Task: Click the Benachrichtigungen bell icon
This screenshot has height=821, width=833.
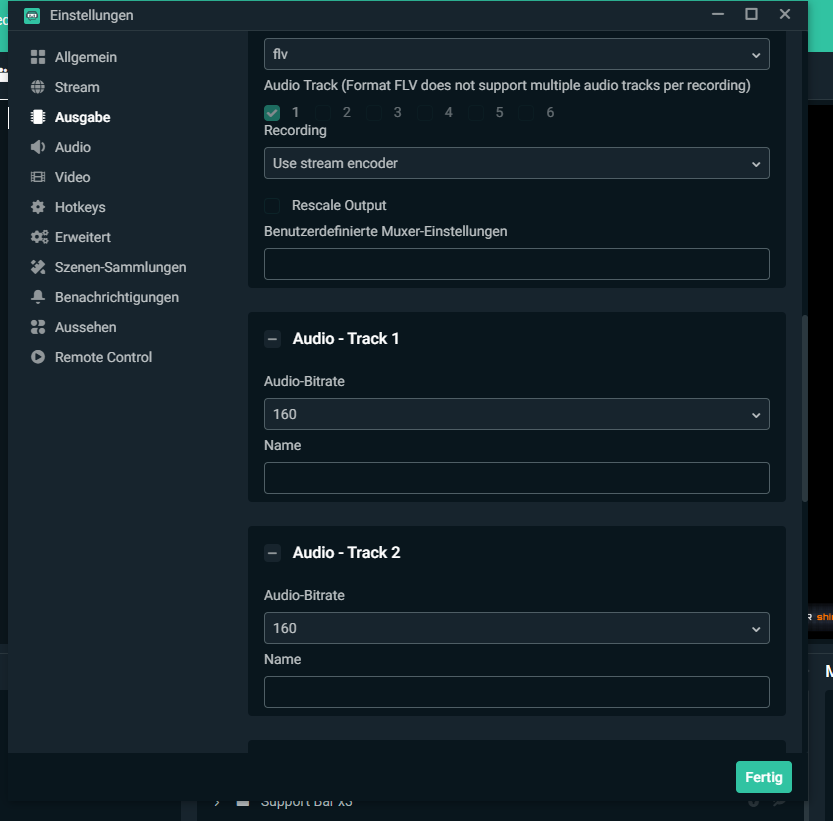Action: pos(38,297)
